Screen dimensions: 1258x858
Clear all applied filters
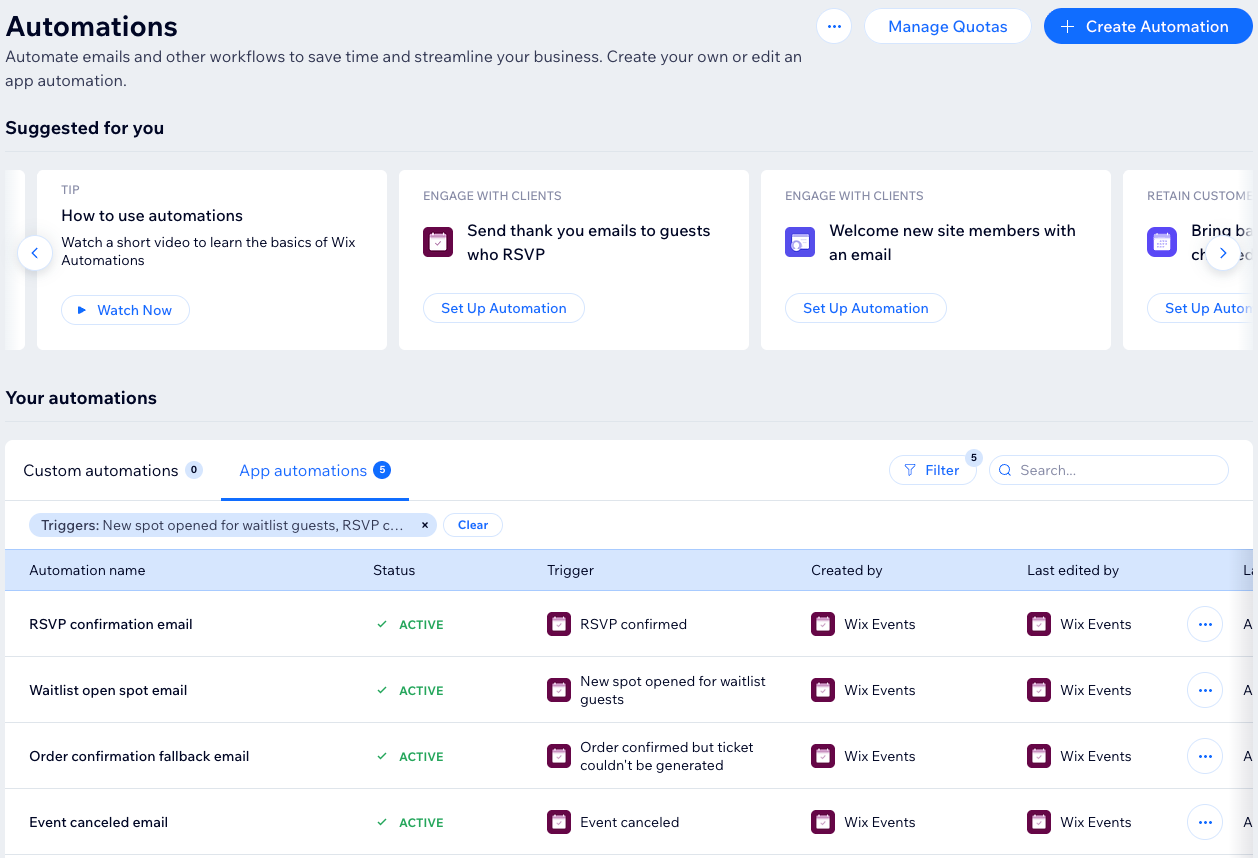click(473, 525)
